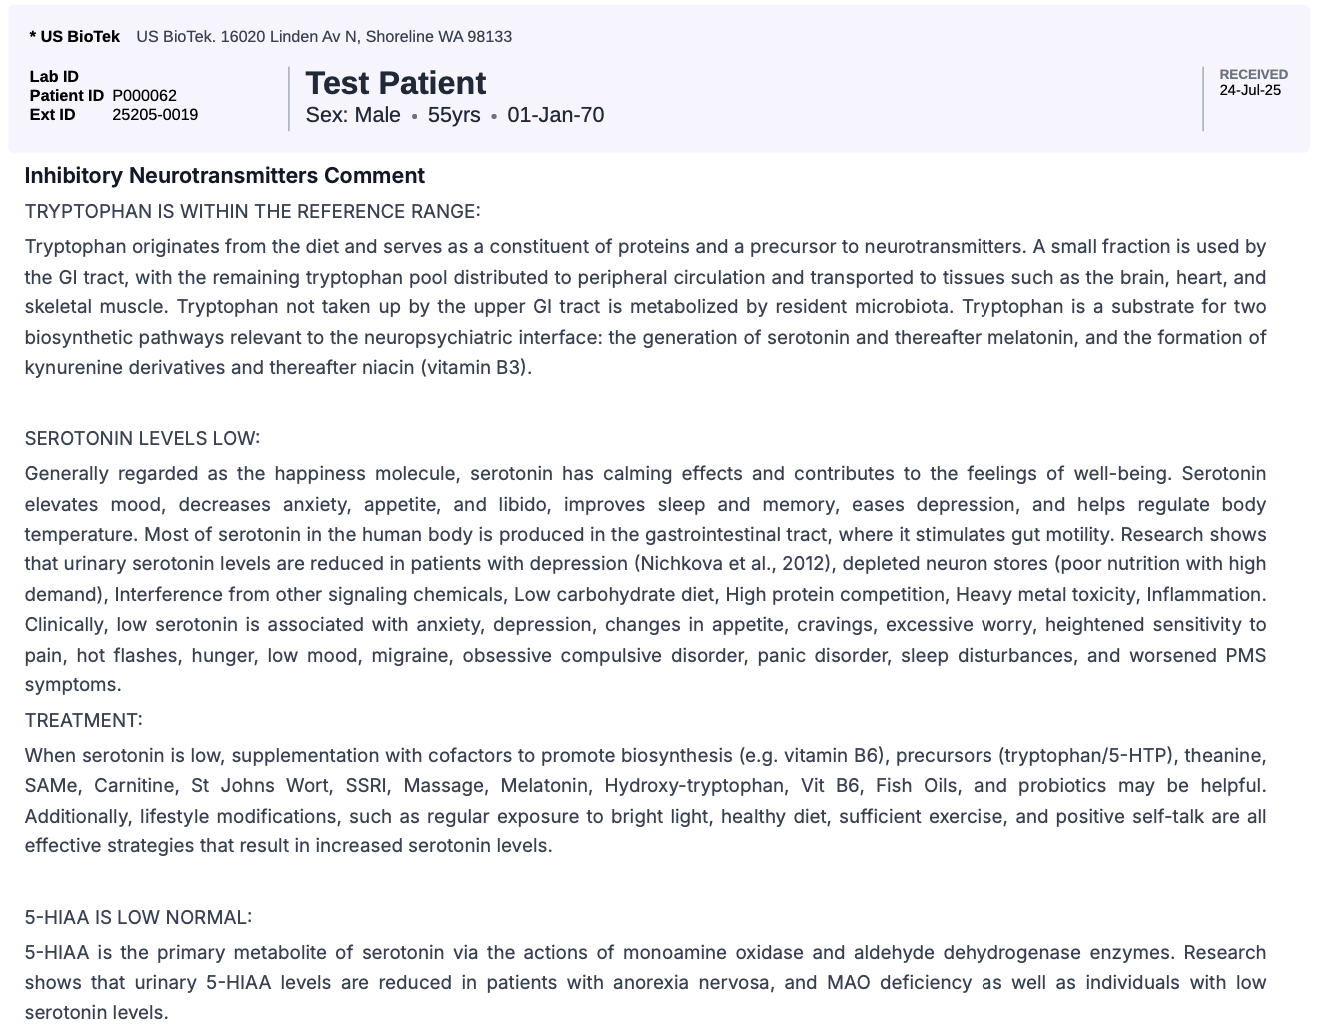Click the Inhibitory Neurotransmitters Comment heading
The height and width of the screenshot is (1034, 1322).
pos(225,176)
